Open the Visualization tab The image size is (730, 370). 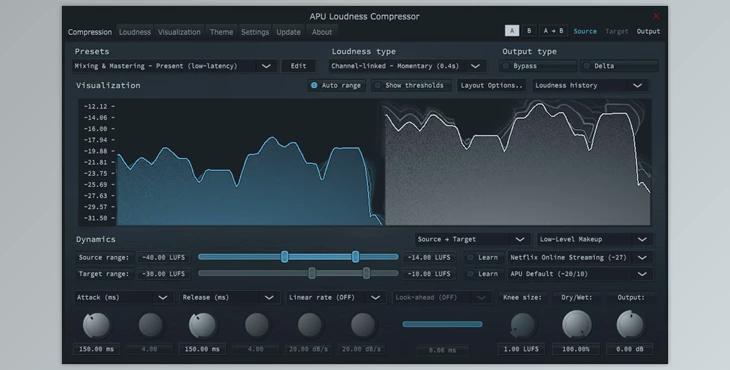point(179,32)
